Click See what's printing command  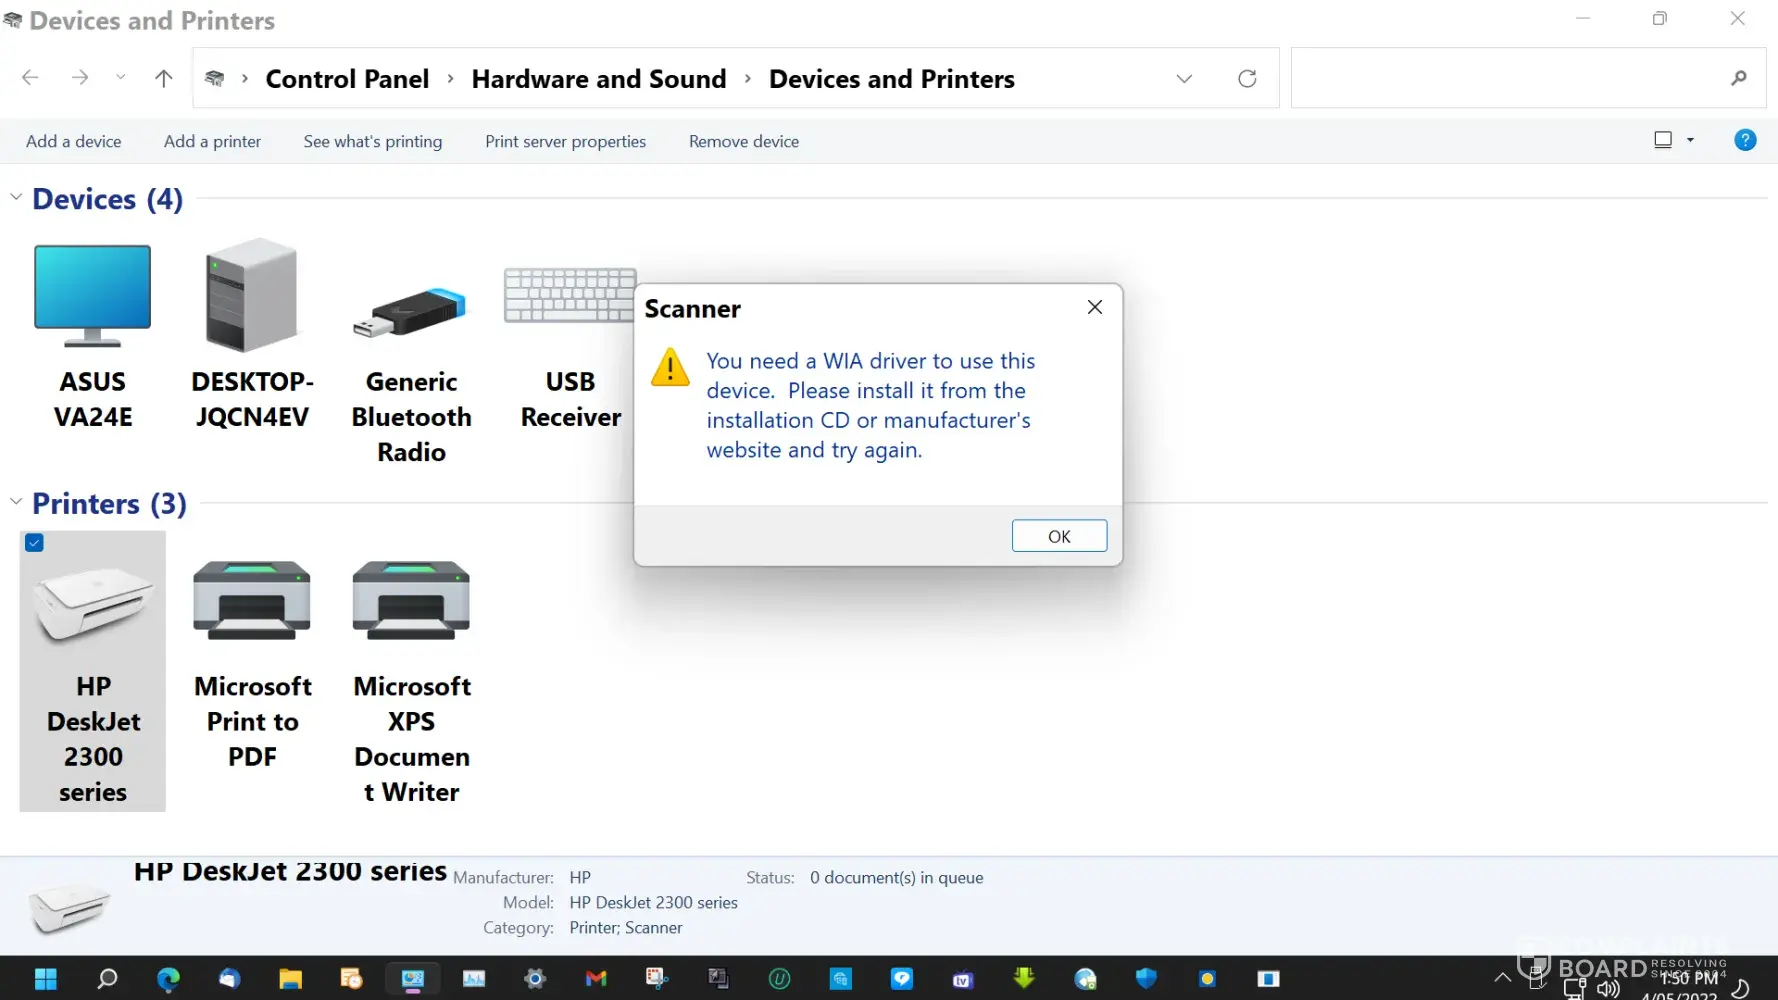[372, 142]
